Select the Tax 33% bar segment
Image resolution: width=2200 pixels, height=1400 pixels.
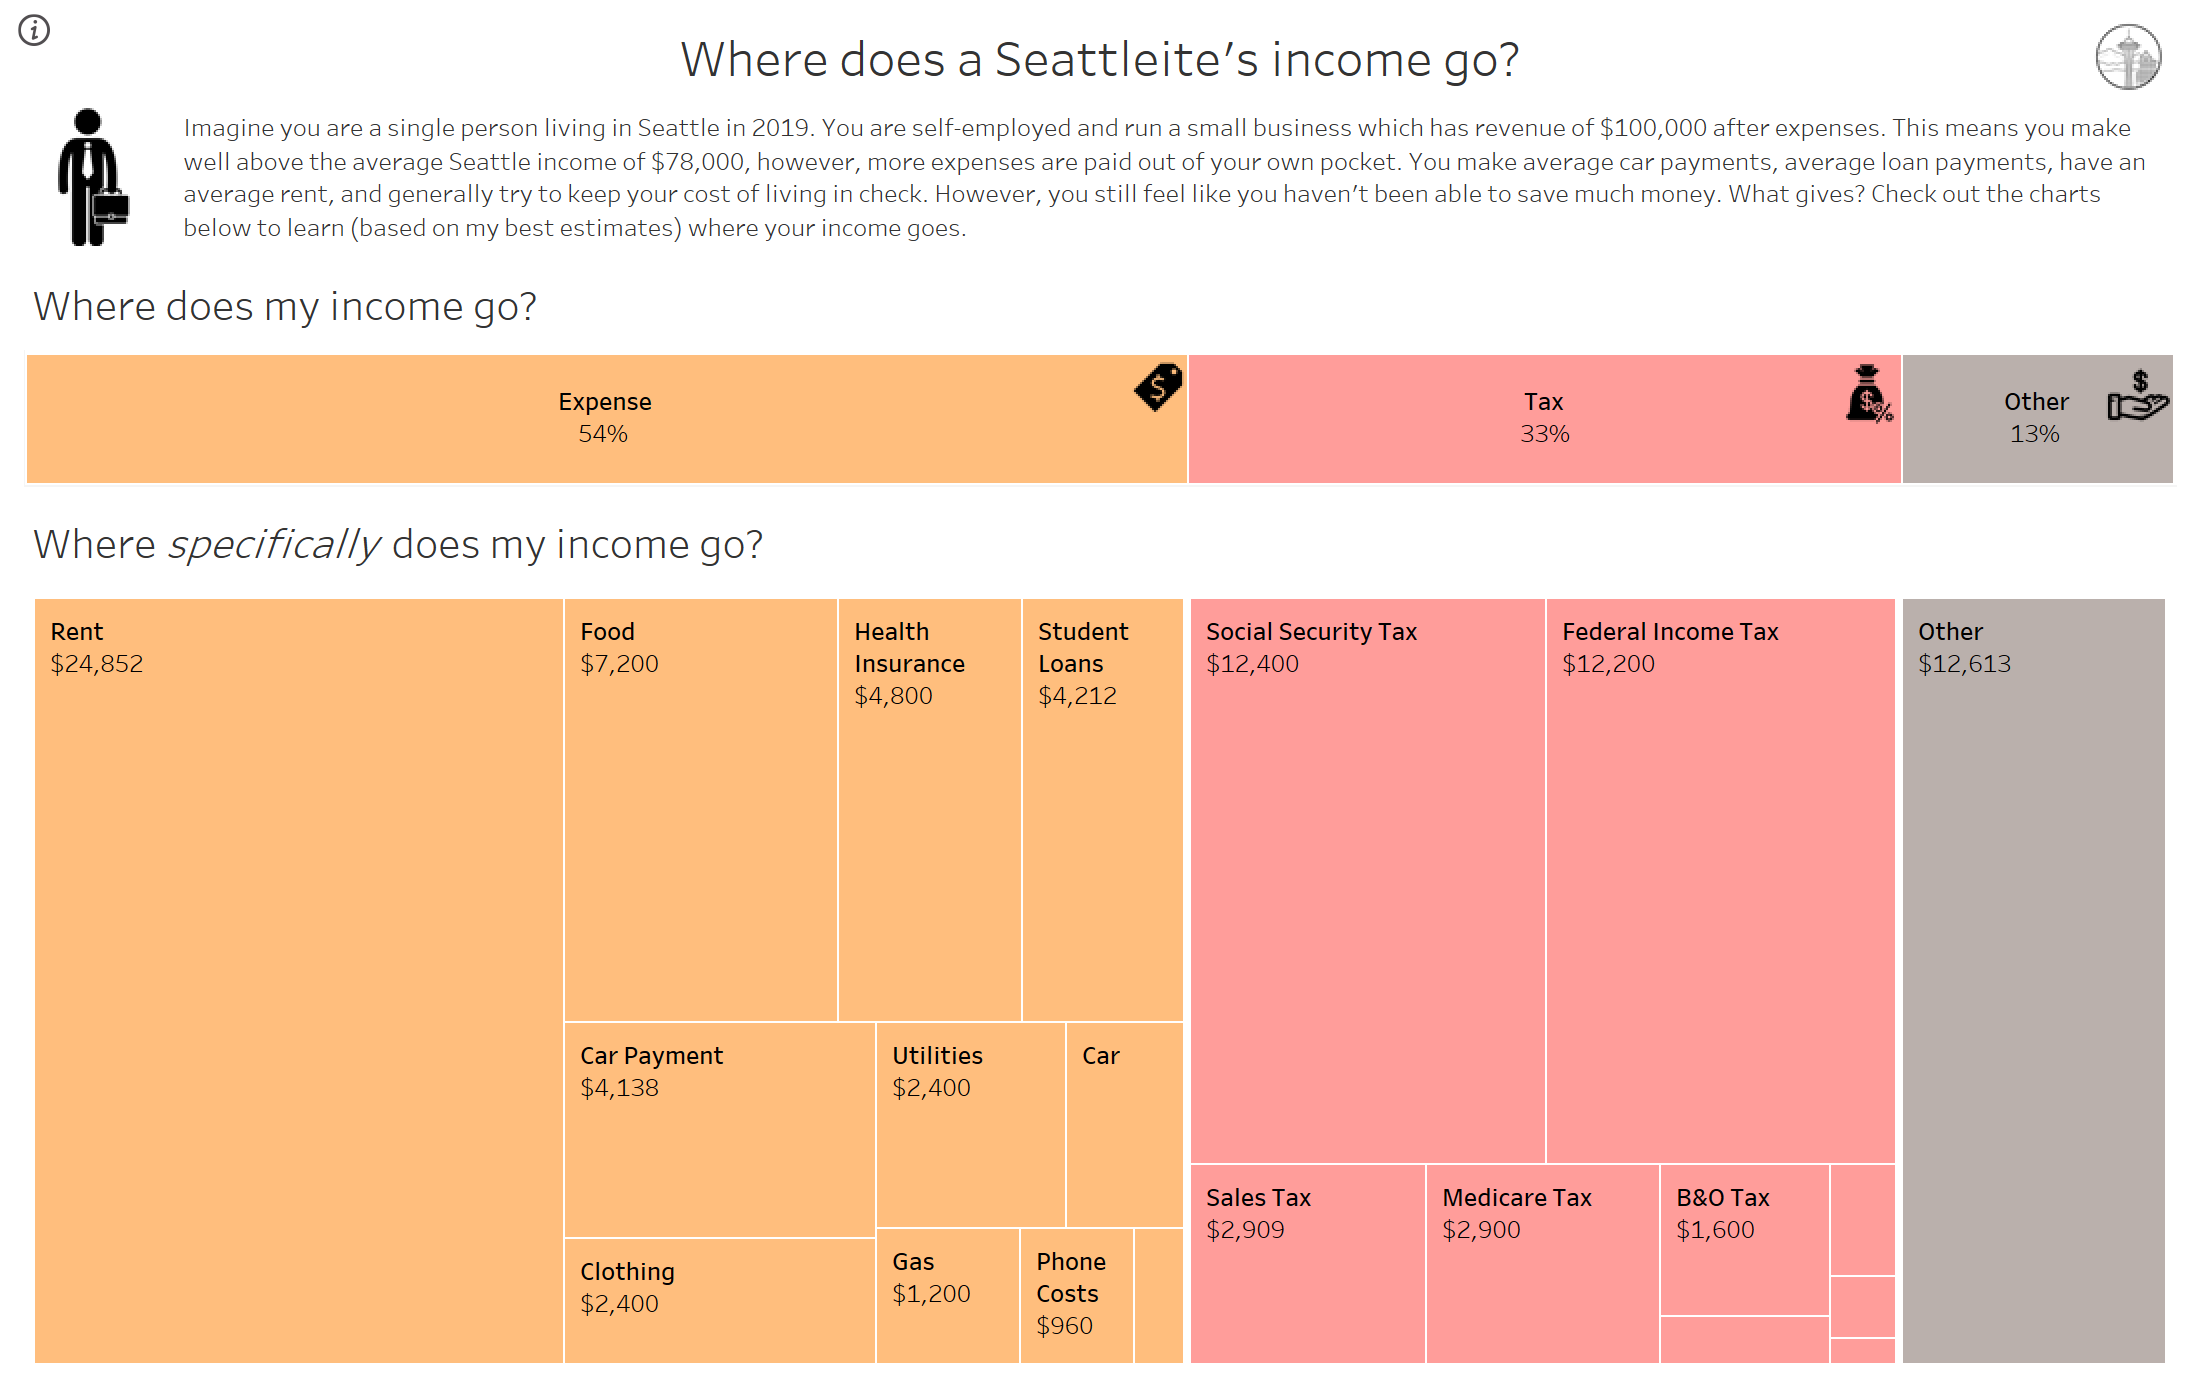[1545, 419]
